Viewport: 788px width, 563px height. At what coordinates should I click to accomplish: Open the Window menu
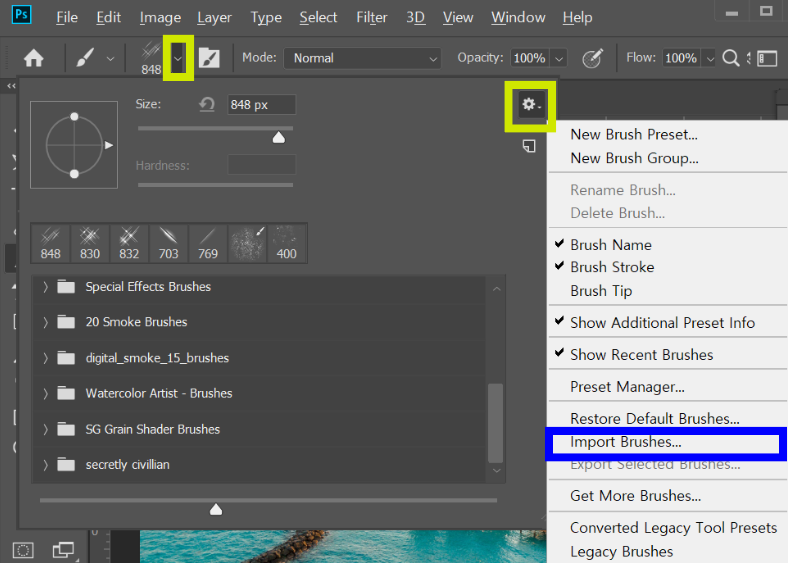[518, 18]
